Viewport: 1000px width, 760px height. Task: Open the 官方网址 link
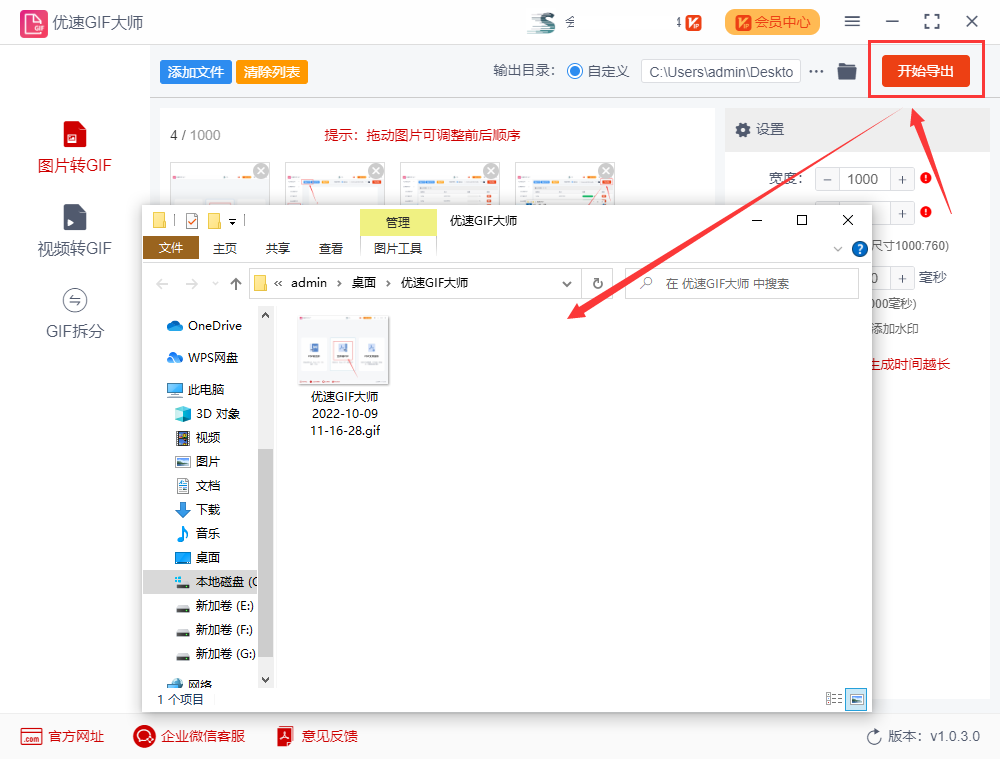(x=62, y=736)
